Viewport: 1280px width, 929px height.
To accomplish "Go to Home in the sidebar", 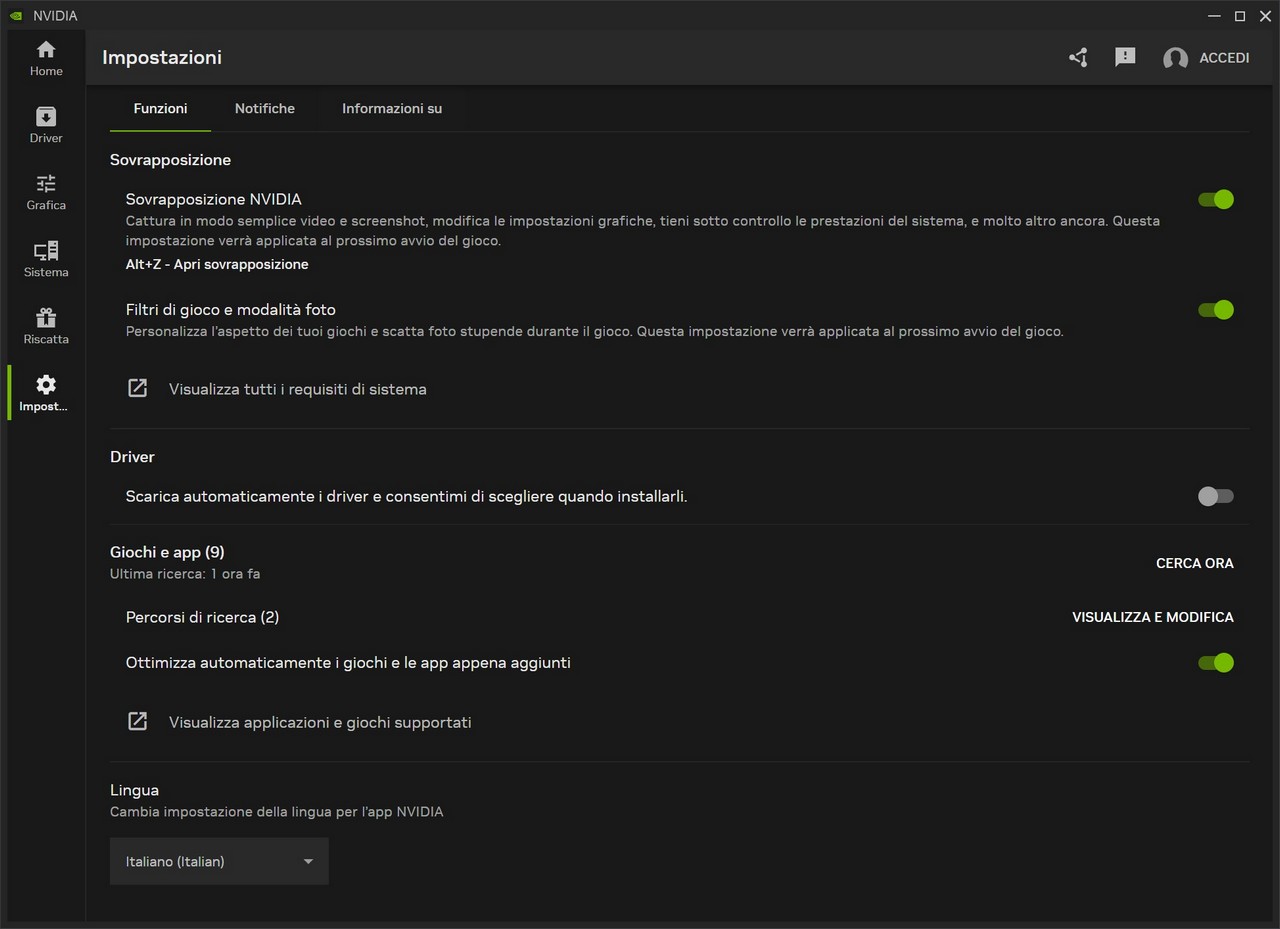I will [x=46, y=59].
